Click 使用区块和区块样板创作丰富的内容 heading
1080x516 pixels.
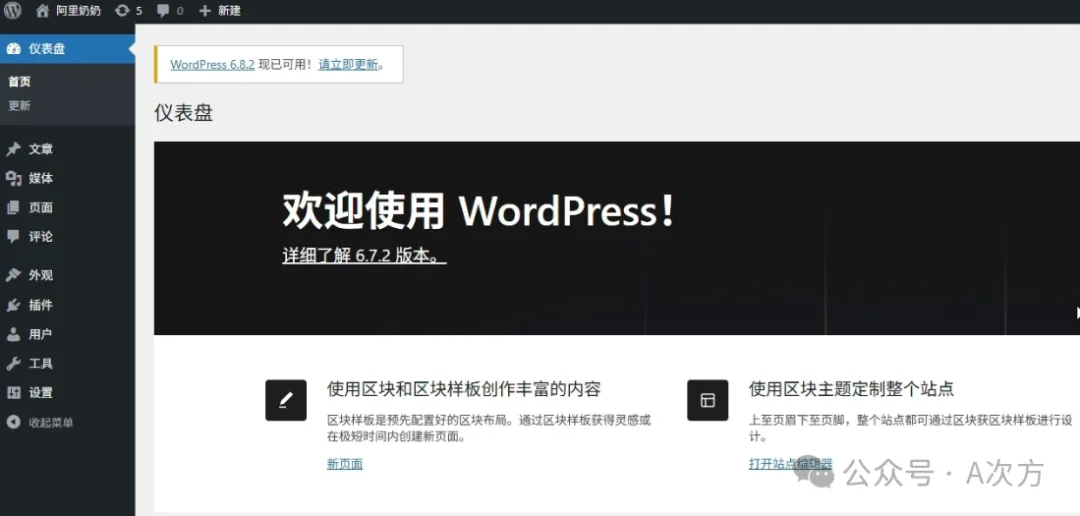click(x=464, y=389)
